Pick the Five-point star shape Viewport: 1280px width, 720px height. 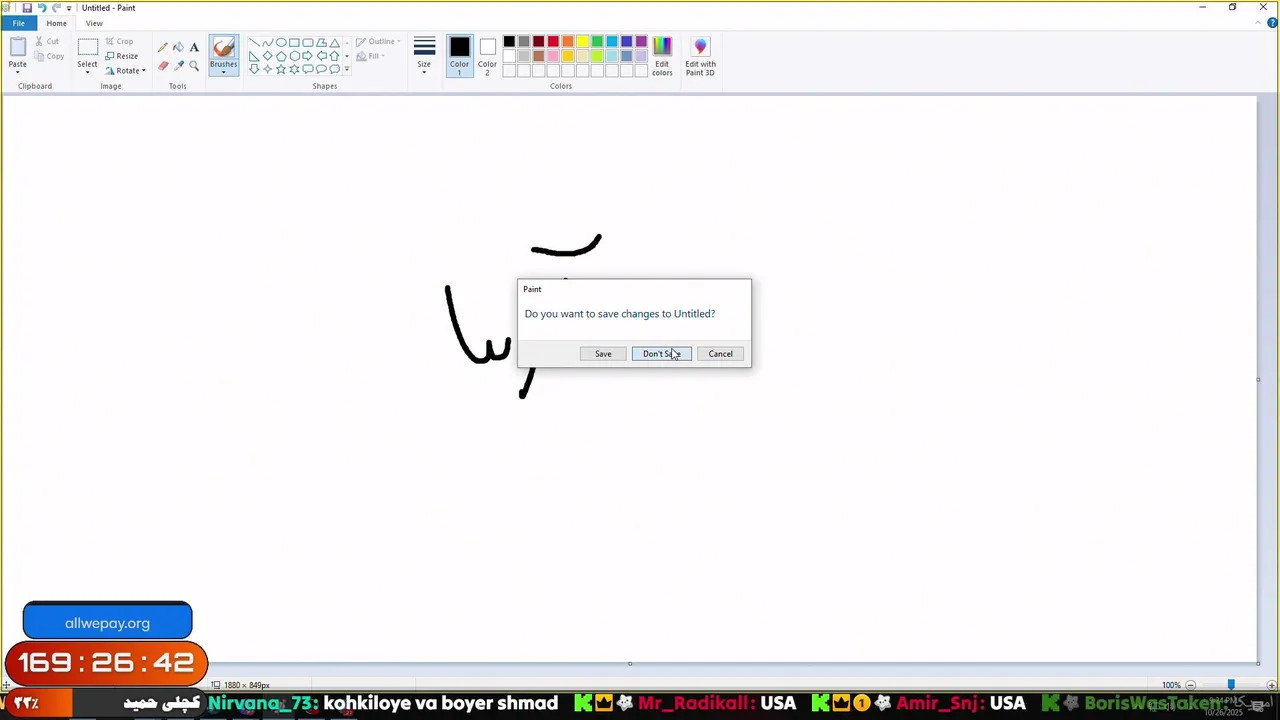281,69
